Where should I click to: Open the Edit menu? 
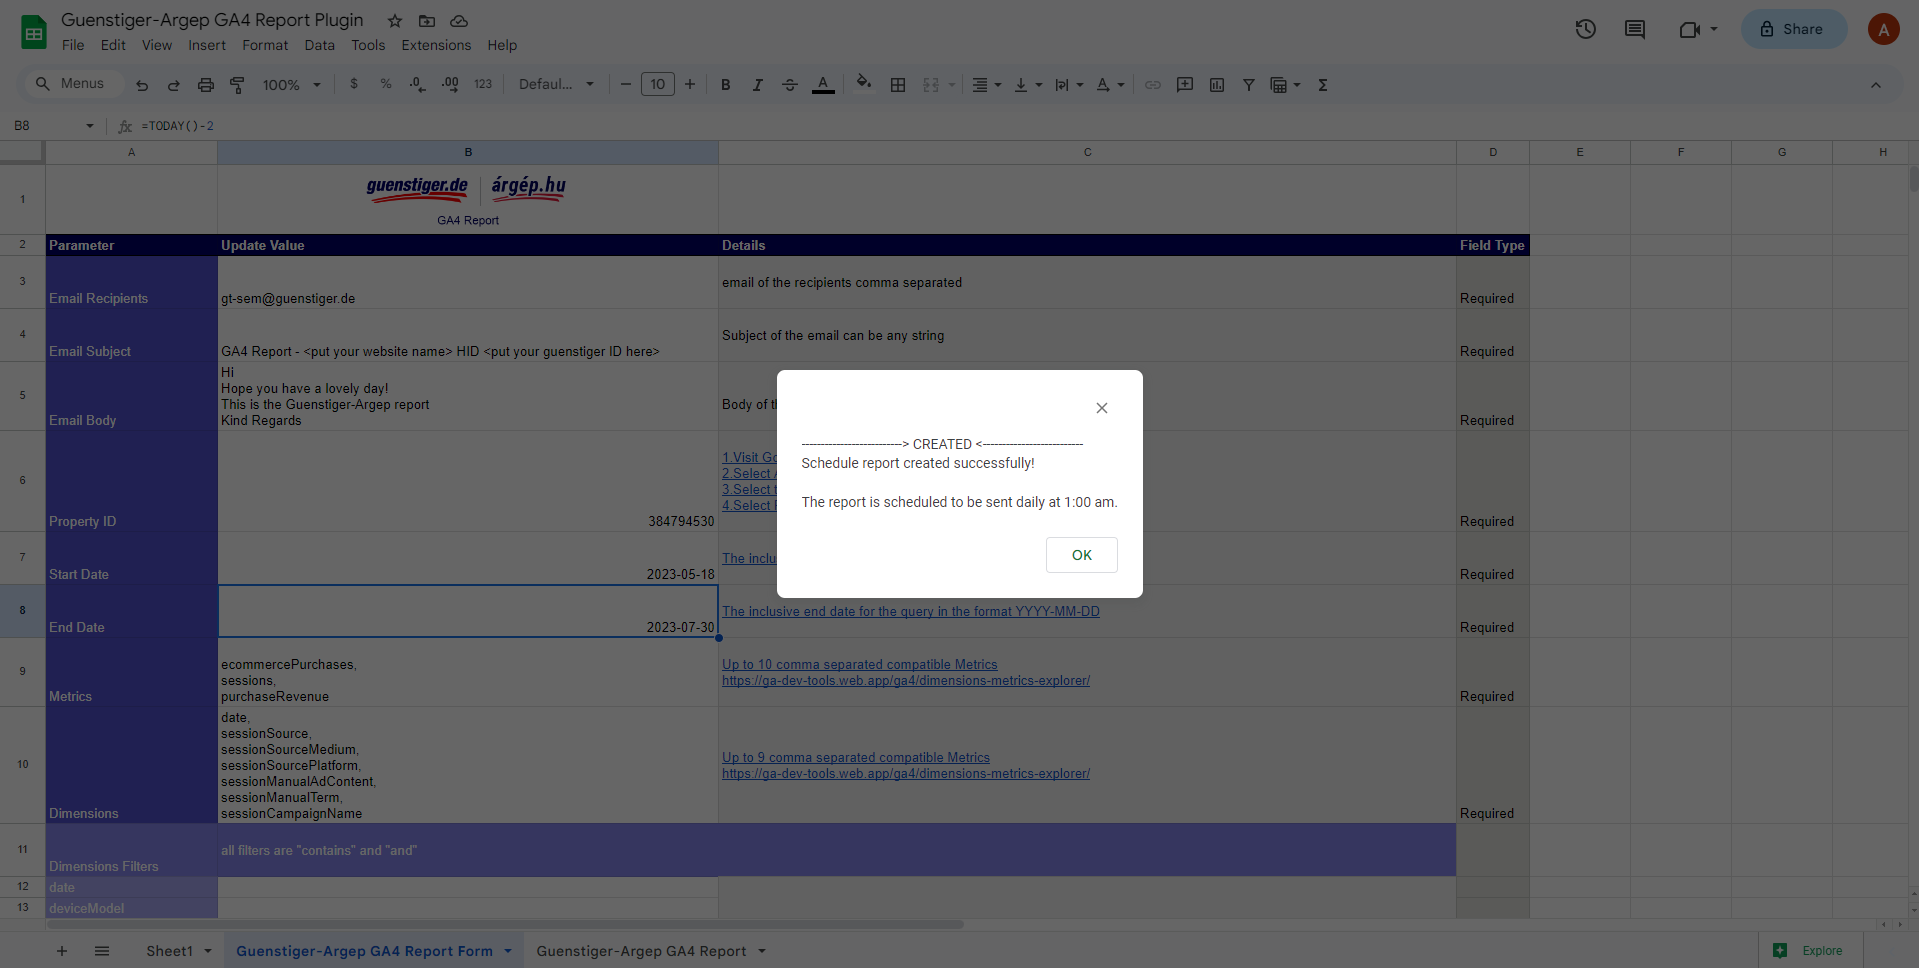tap(113, 45)
